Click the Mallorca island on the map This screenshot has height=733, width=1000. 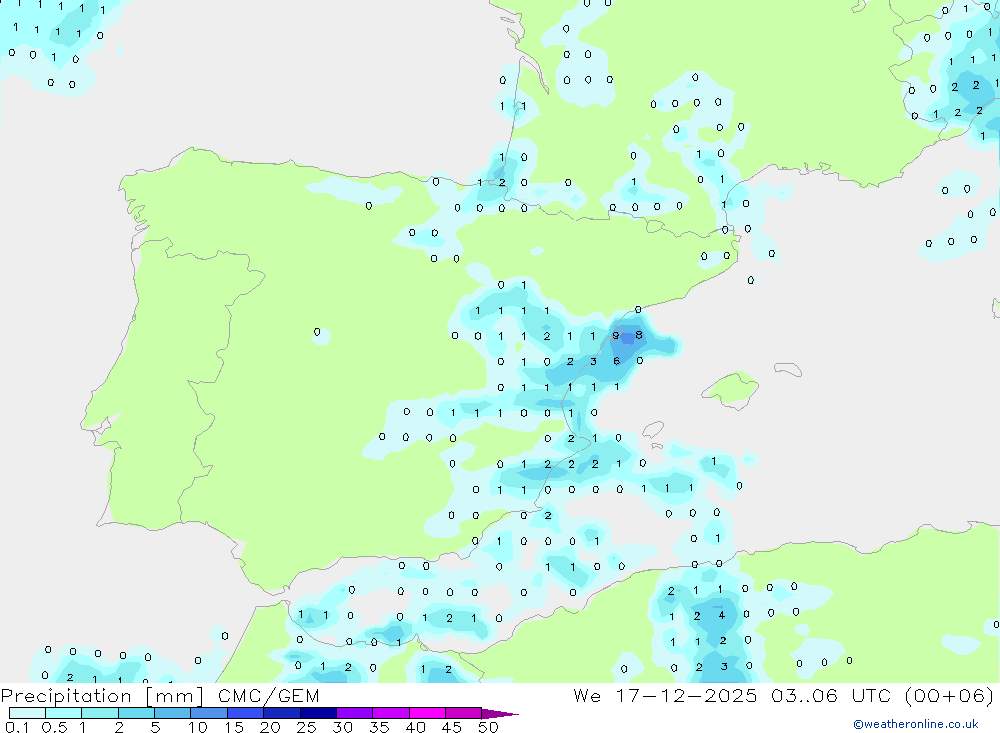click(x=731, y=389)
